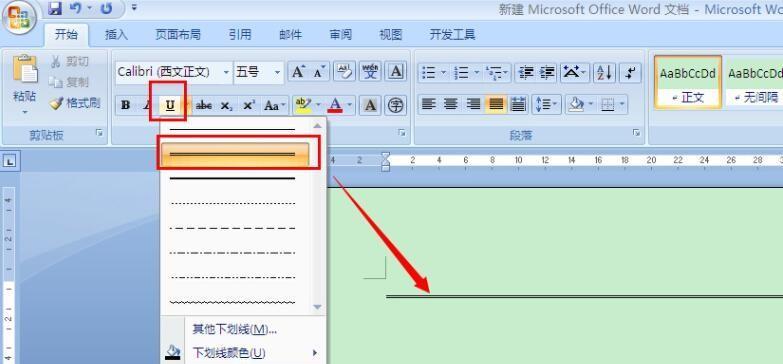The image size is (783, 364).
Task: Open the 页面布局 ribbon tab
Action: pos(178,34)
